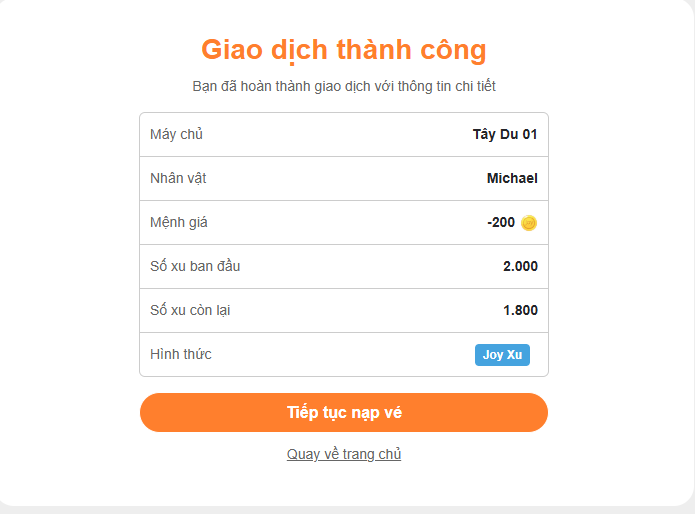Select the Nhân vật label
This screenshot has height=514, width=695.
click(x=178, y=179)
